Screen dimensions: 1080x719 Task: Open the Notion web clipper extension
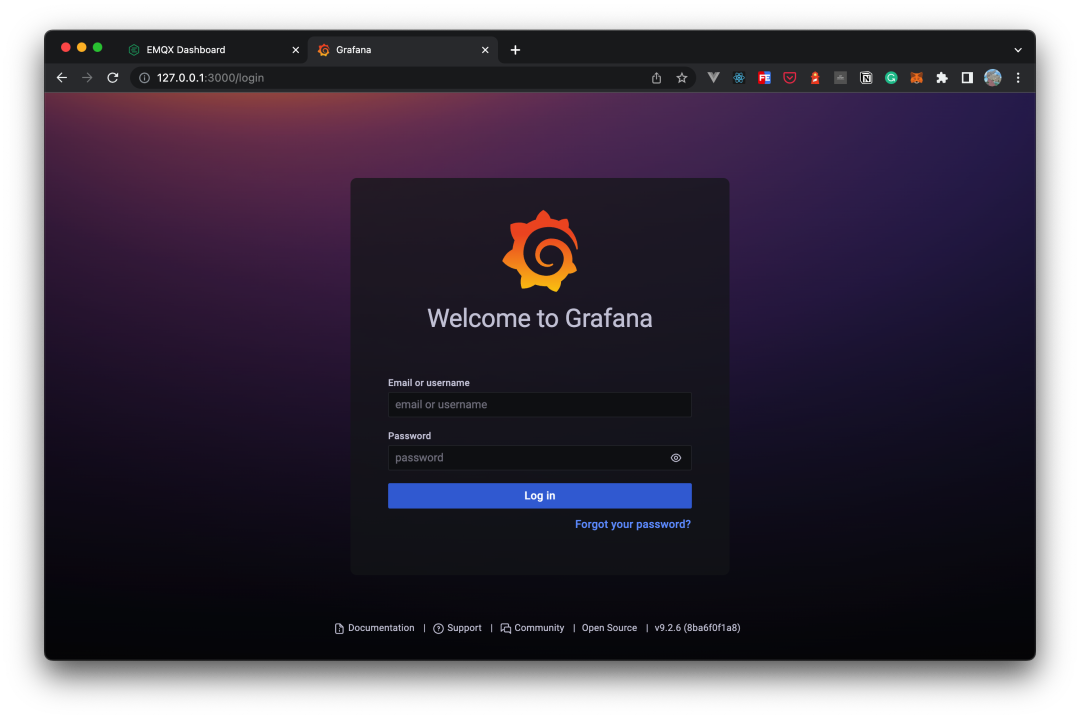click(x=866, y=78)
